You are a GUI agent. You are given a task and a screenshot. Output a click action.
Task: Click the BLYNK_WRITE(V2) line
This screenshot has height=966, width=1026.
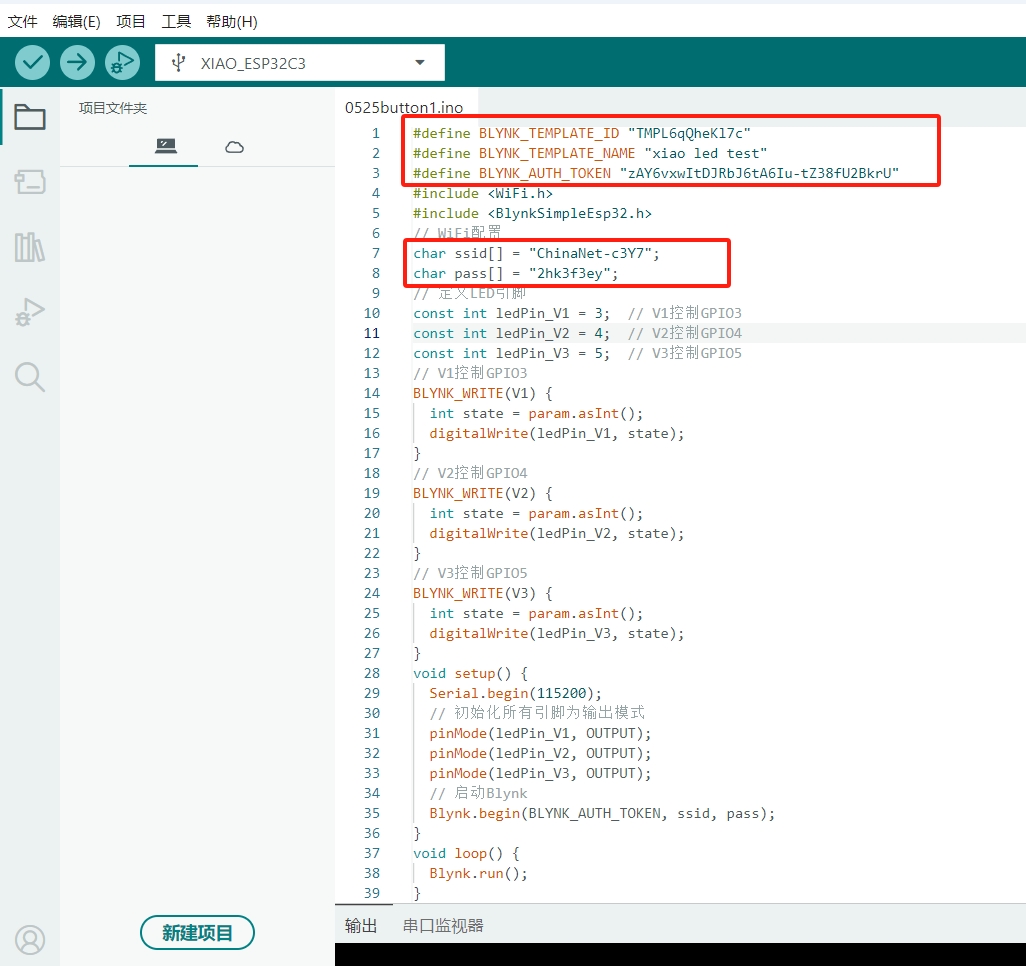[x=482, y=493]
